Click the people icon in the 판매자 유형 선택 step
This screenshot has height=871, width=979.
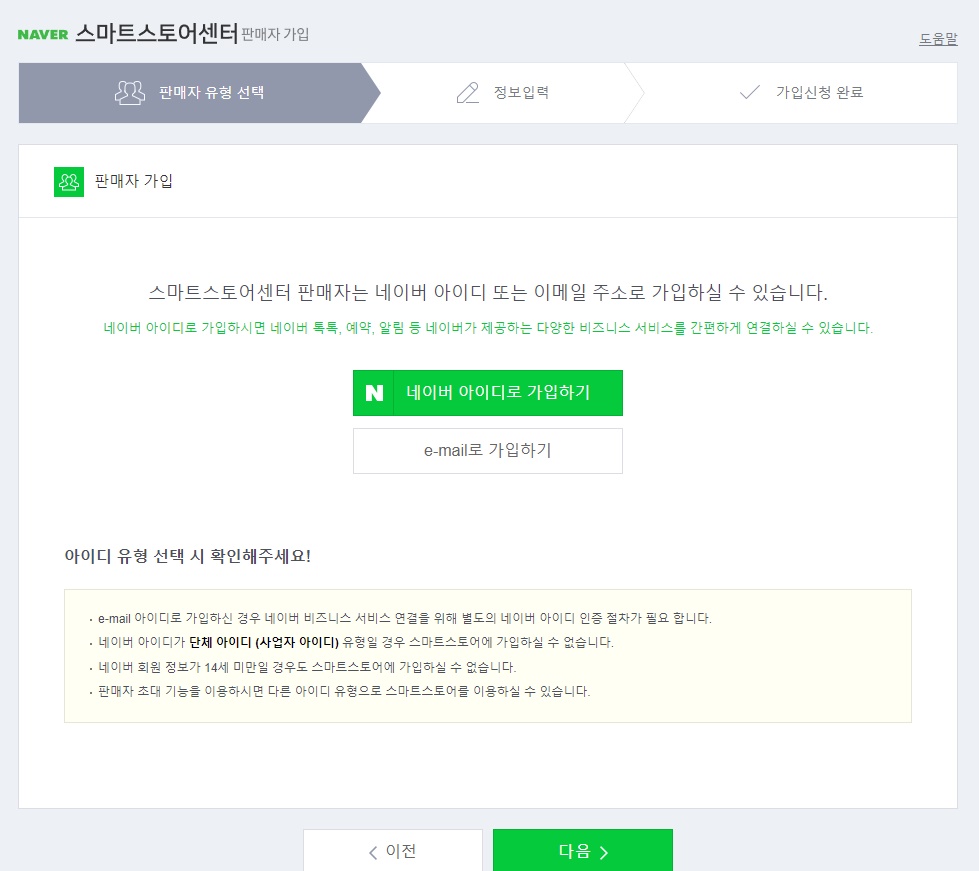(x=130, y=93)
